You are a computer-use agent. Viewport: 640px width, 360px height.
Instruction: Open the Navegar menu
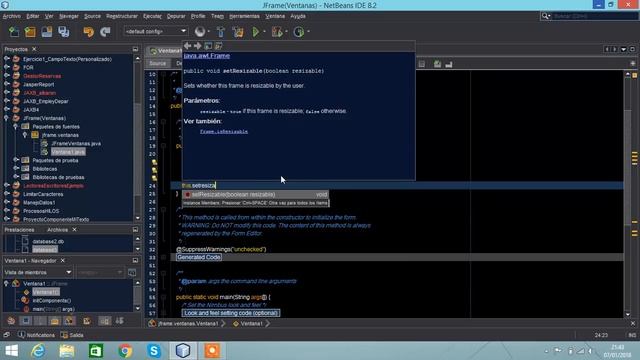tap(69, 16)
